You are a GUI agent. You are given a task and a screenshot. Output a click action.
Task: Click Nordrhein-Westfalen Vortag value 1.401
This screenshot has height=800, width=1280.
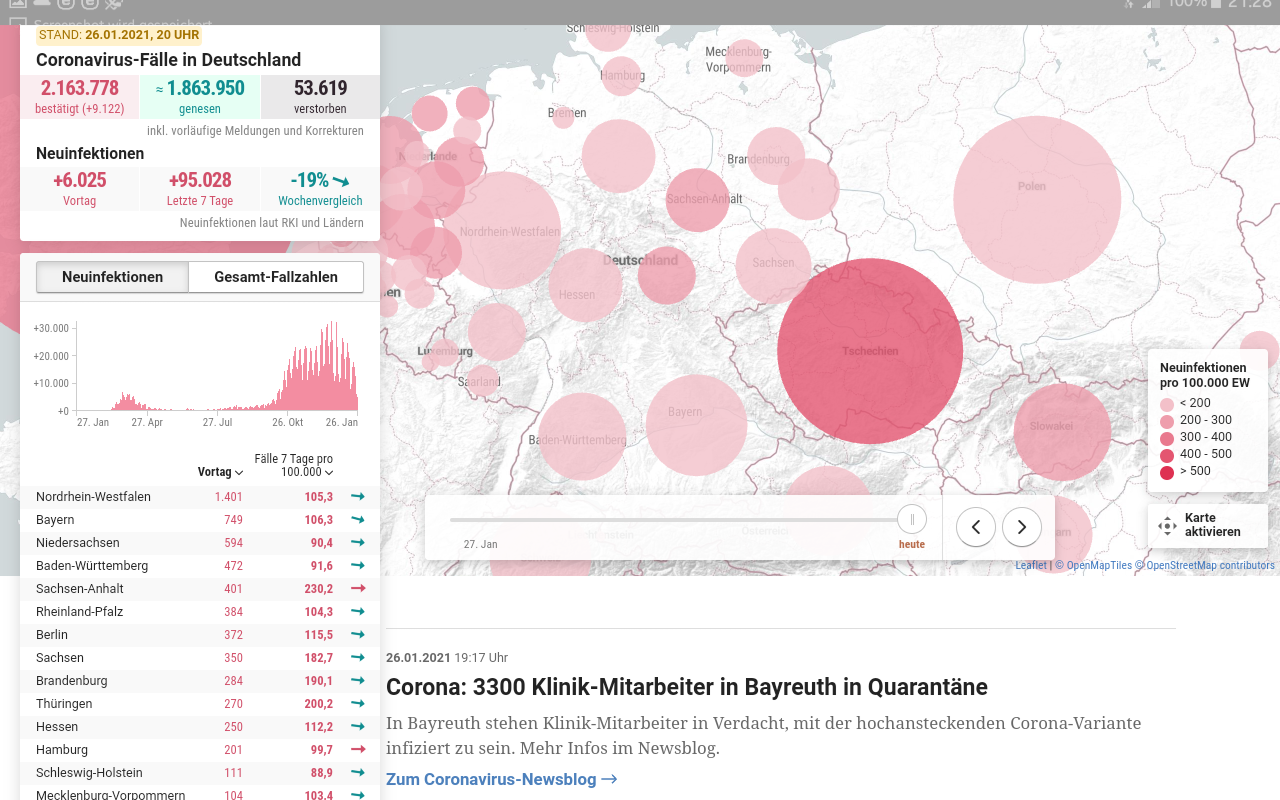[x=229, y=497]
